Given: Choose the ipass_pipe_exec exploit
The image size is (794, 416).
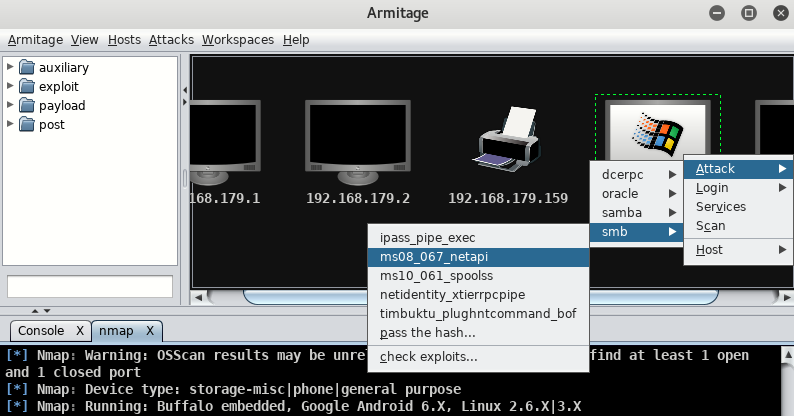Looking at the screenshot, I should pyautogui.click(x=479, y=237).
